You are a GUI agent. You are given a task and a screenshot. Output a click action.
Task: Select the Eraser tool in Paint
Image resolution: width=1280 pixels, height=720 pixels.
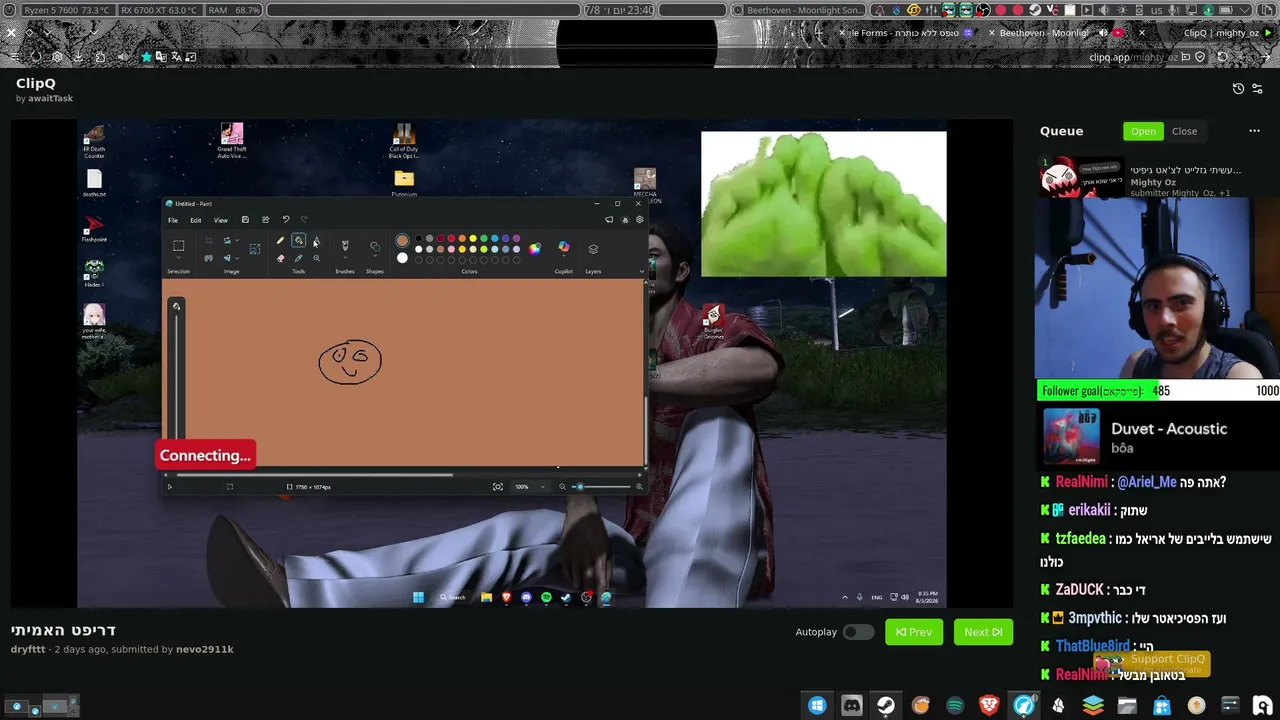280,258
